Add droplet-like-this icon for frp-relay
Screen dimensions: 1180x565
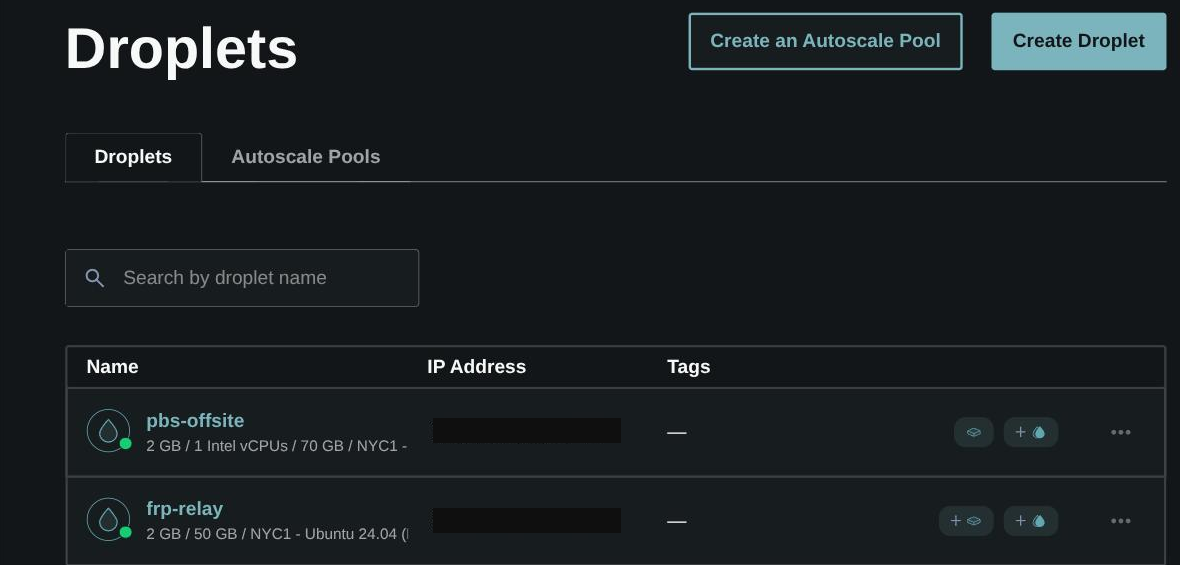[1031, 521]
